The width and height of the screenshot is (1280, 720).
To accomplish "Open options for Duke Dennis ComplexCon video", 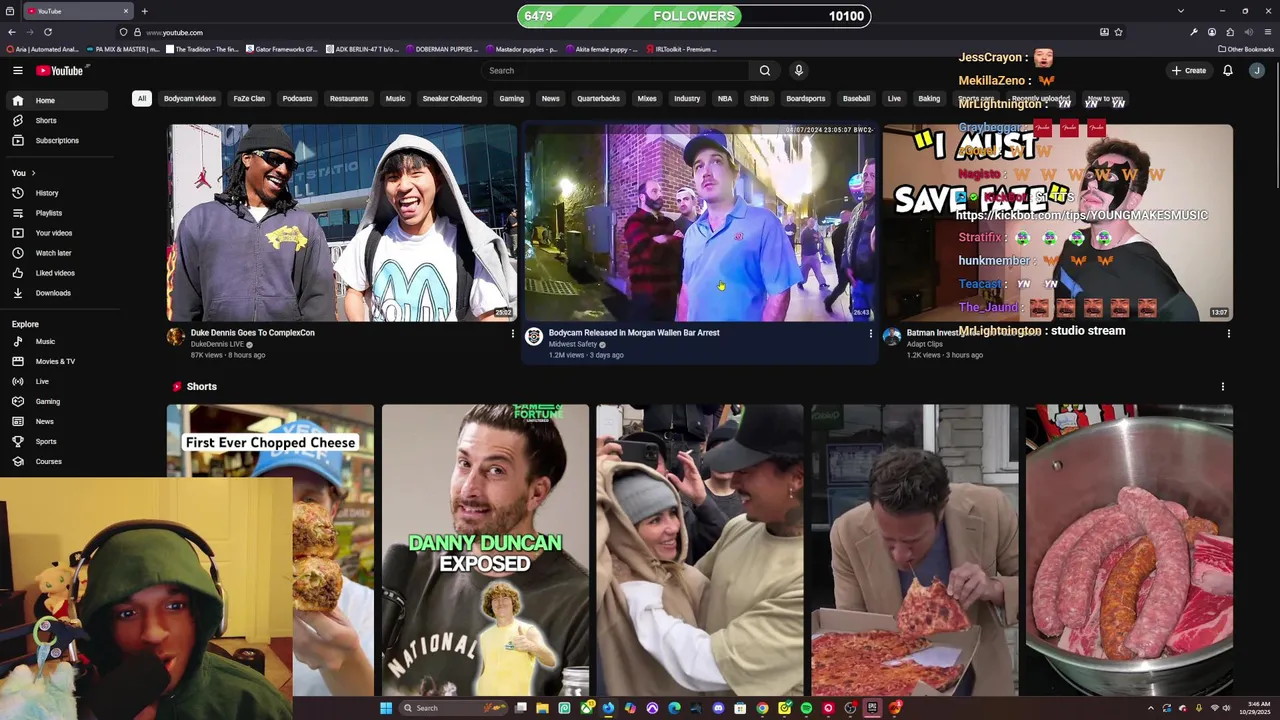I will pyautogui.click(x=513, y=333).
